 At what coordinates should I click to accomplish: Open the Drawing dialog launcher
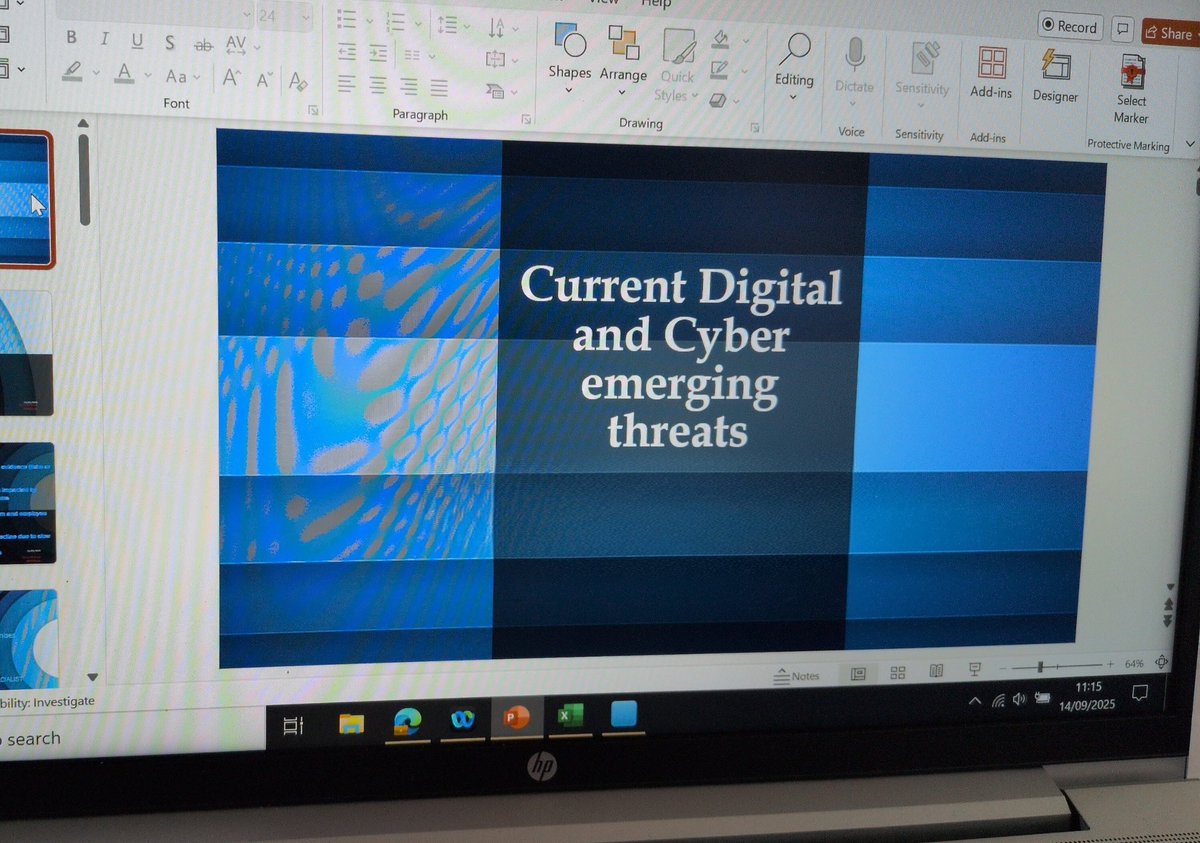(755, 128)
